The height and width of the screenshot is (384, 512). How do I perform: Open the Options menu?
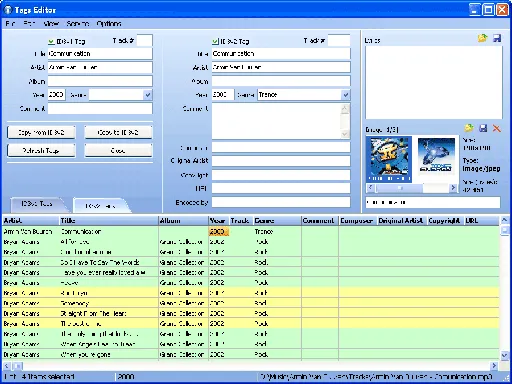click(x=109, y=24)
